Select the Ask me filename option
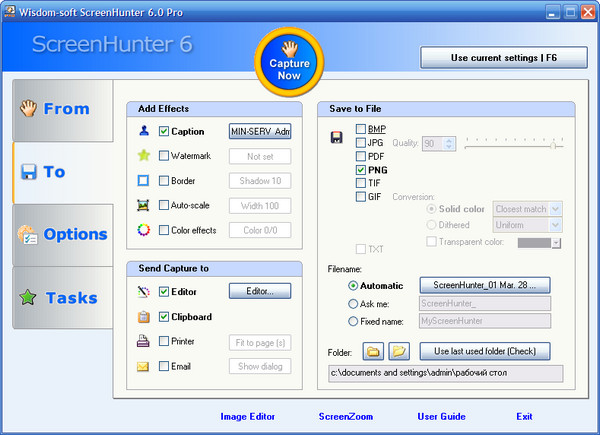The height and width of the screenshot is (435, 600). [x=352, y=303]
